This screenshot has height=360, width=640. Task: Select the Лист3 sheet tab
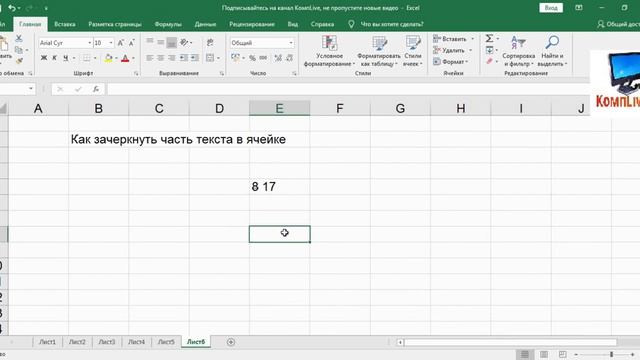point(107,342)
